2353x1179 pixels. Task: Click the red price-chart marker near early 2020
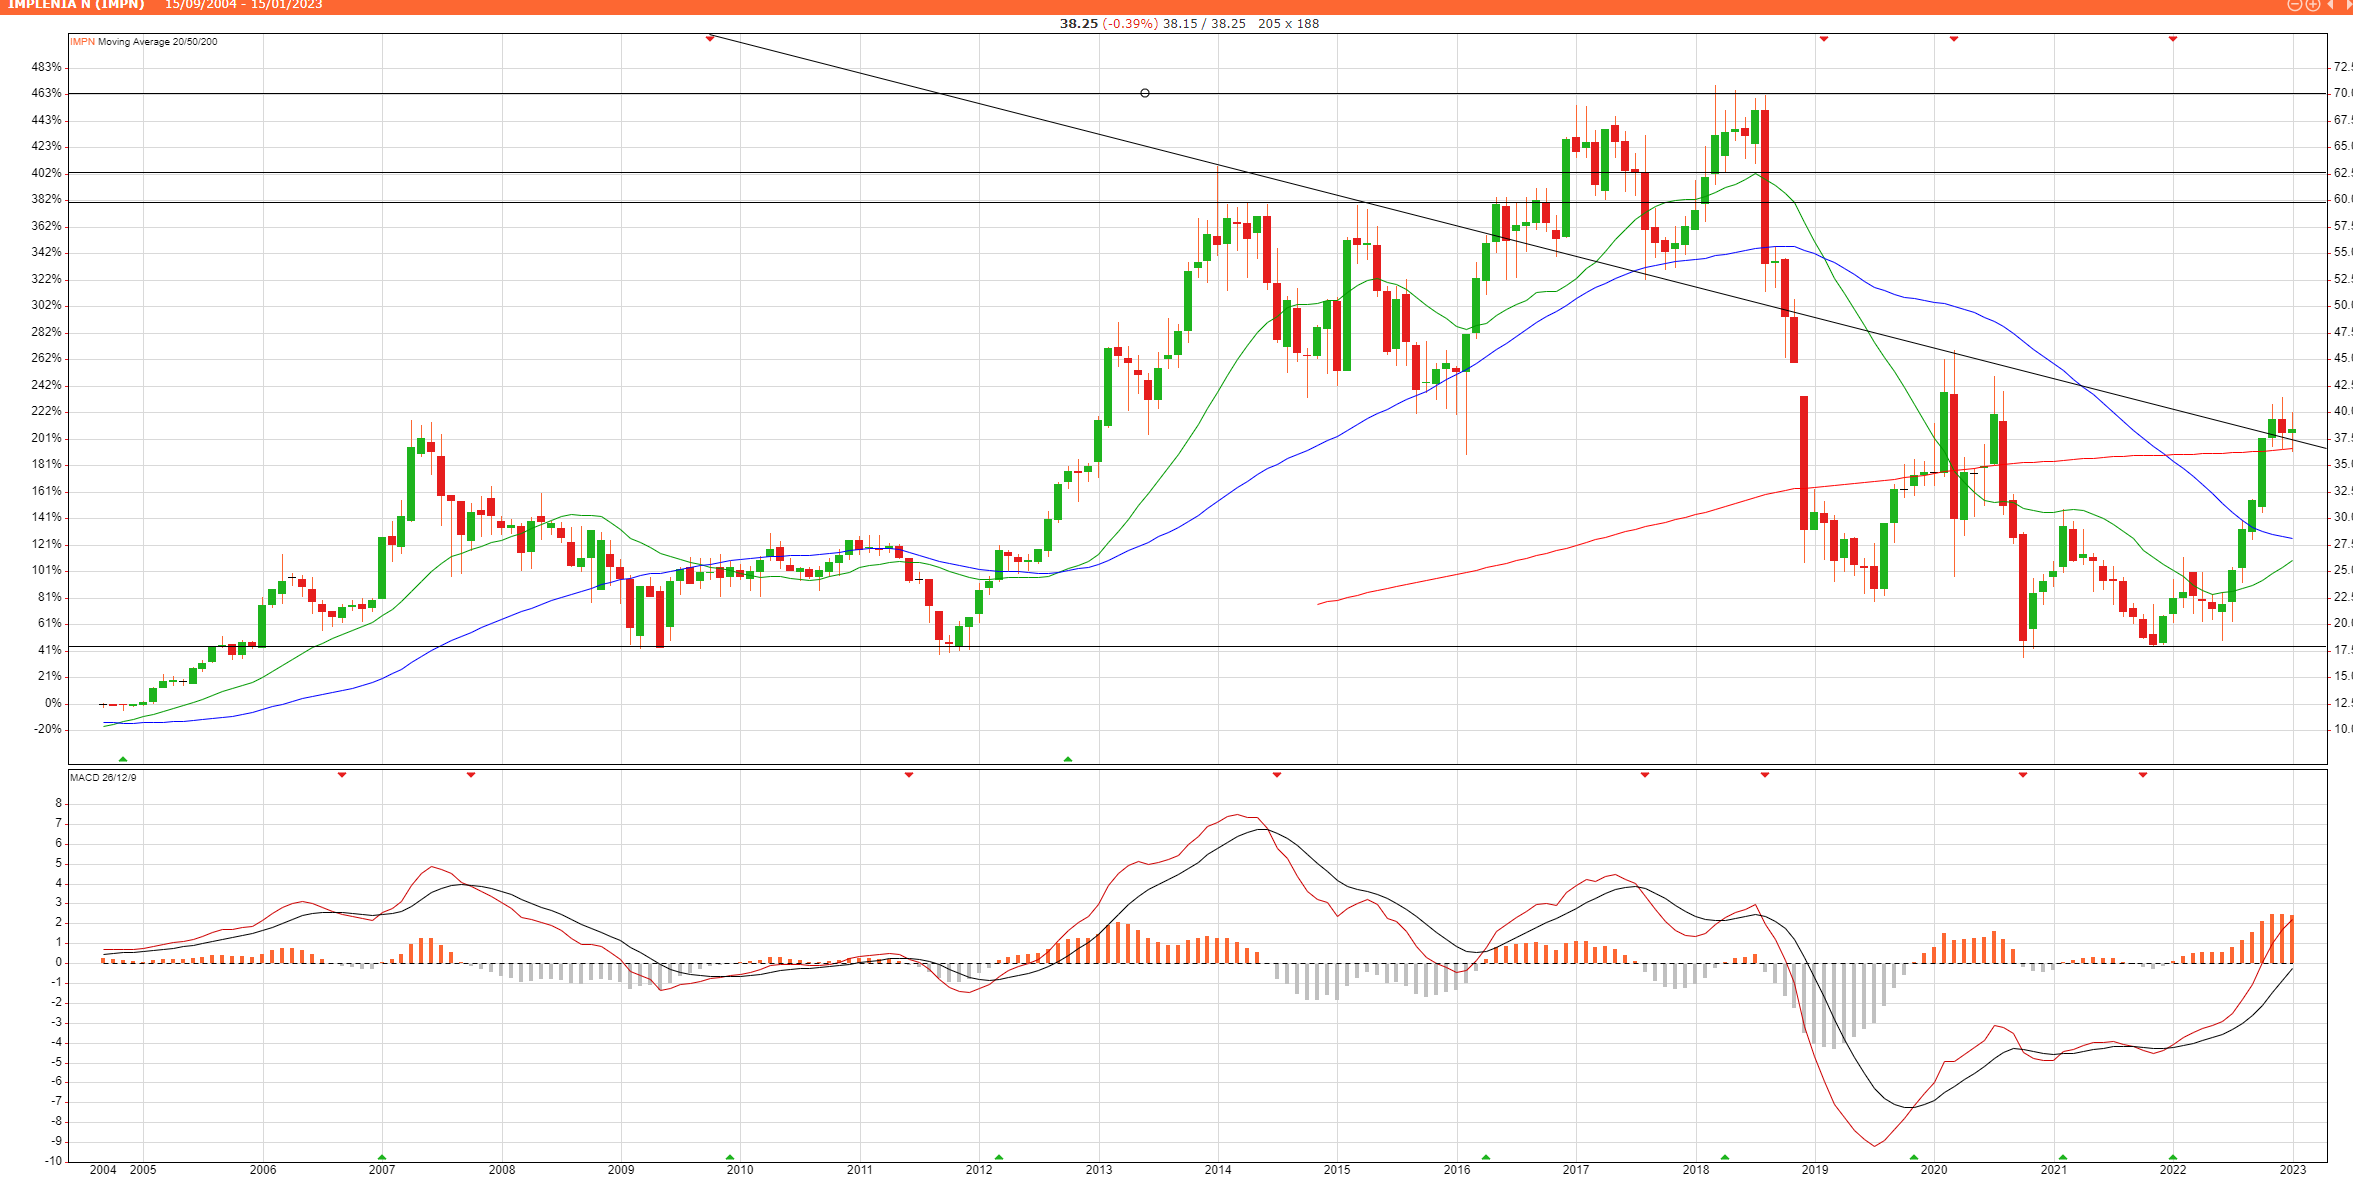pyautogui.click(x=1954, y=38)
